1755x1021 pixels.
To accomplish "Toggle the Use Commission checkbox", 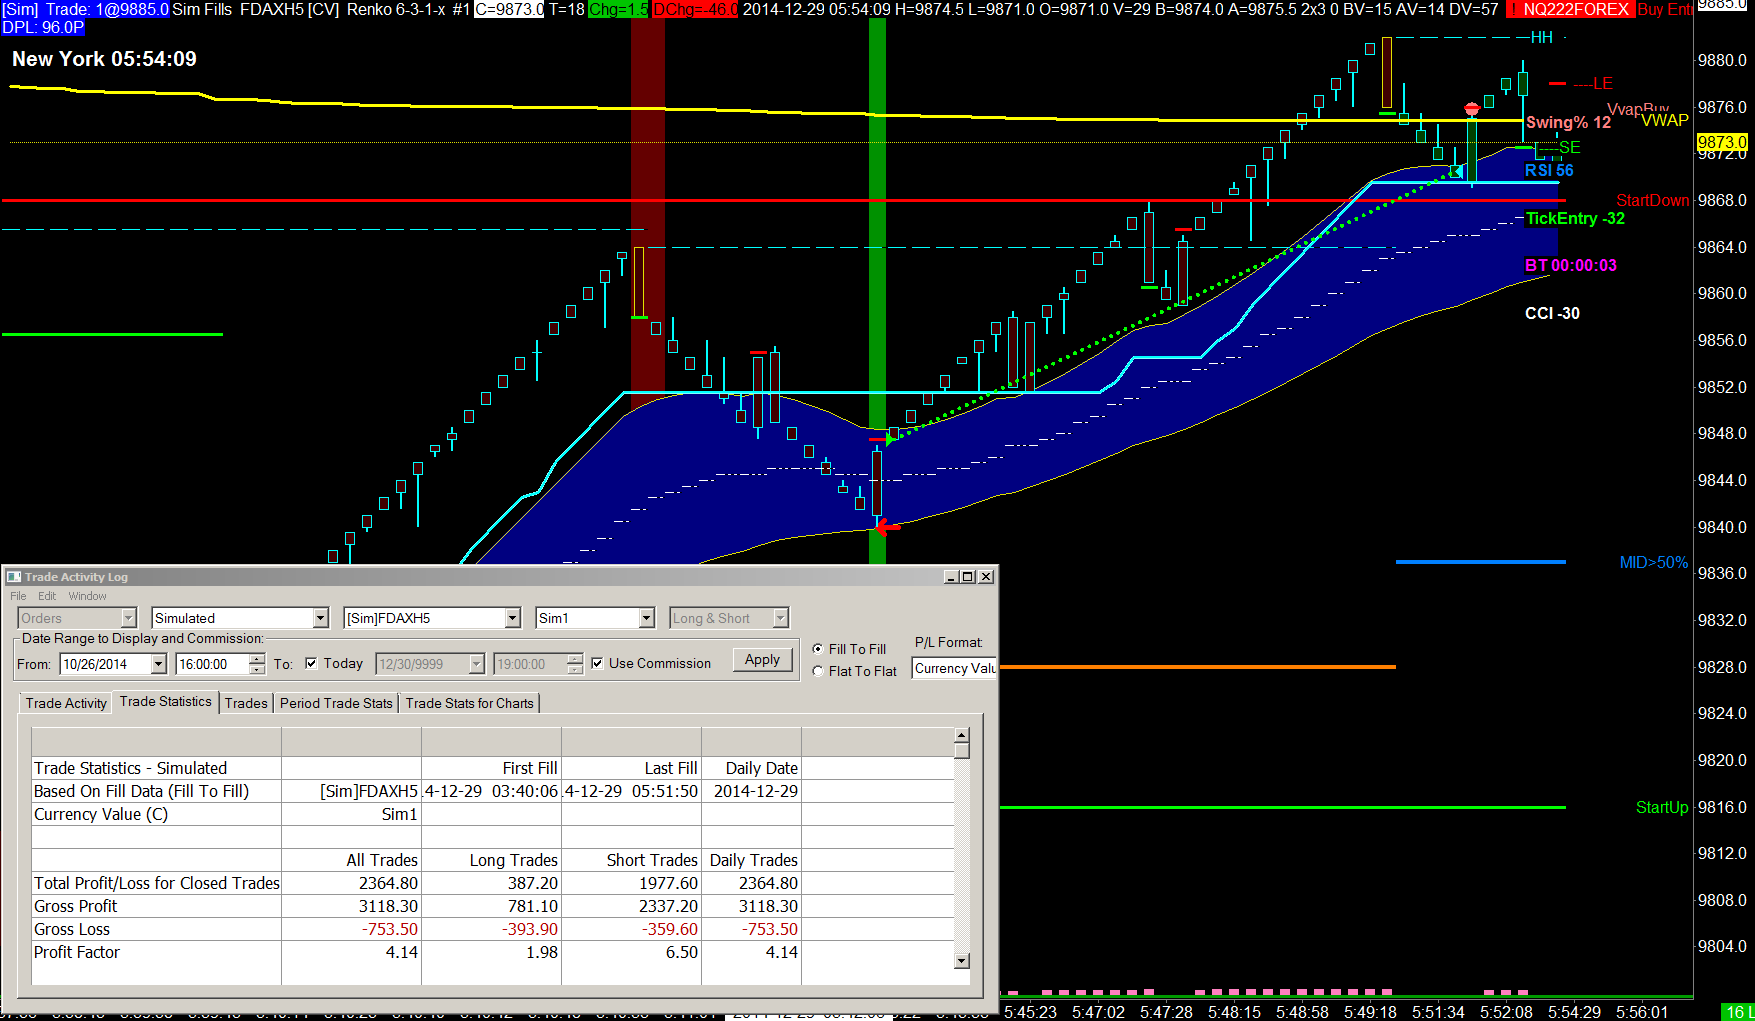I will [x=597, y=663].
